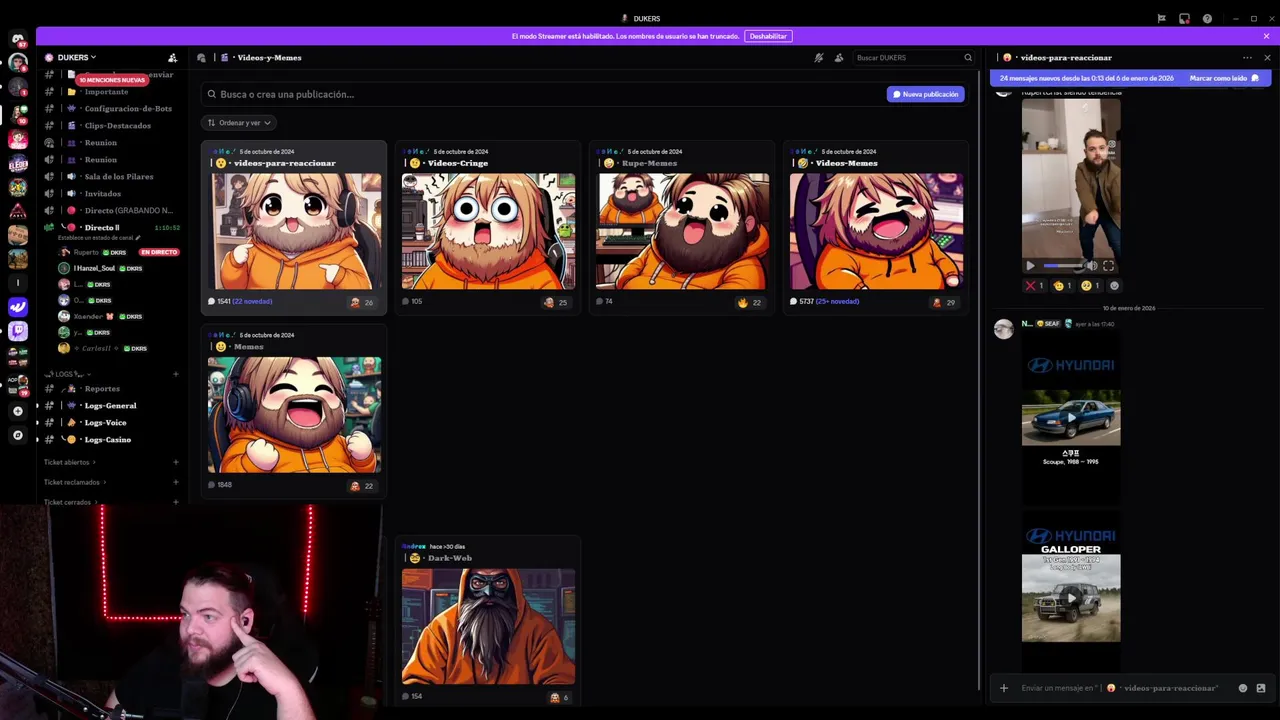Open more options on videos-para-reaccionar thread
This screenshot has height=720, width=1280.
[x=1247, y=58]
